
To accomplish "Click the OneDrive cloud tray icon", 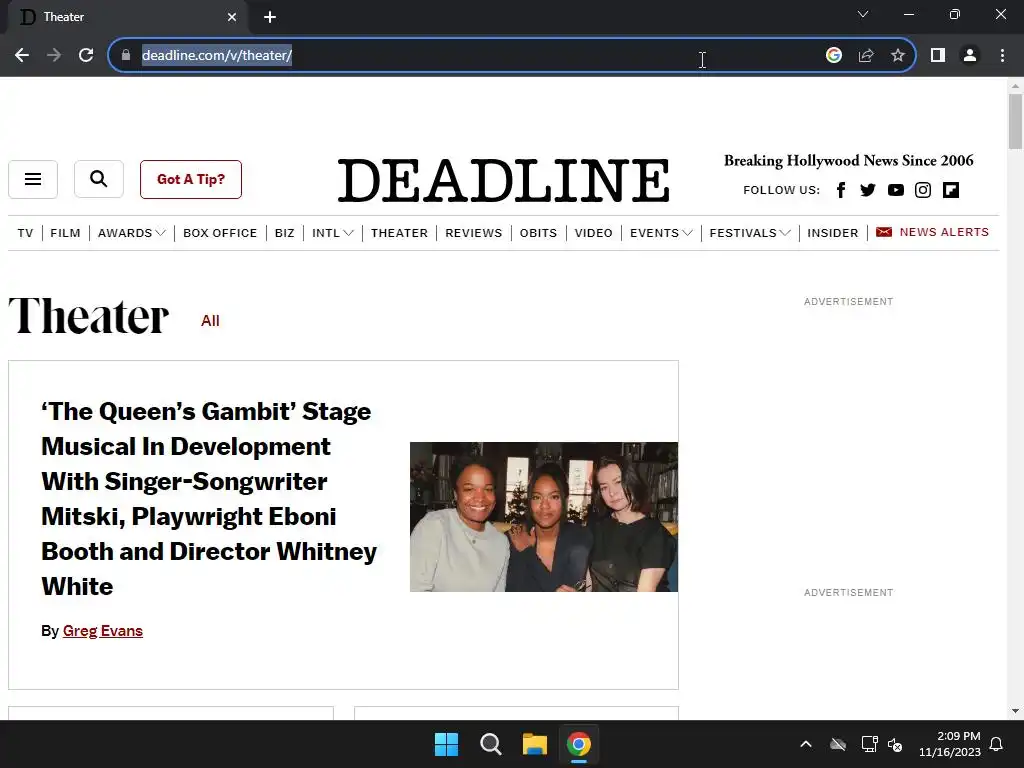I will pos(838,744).
